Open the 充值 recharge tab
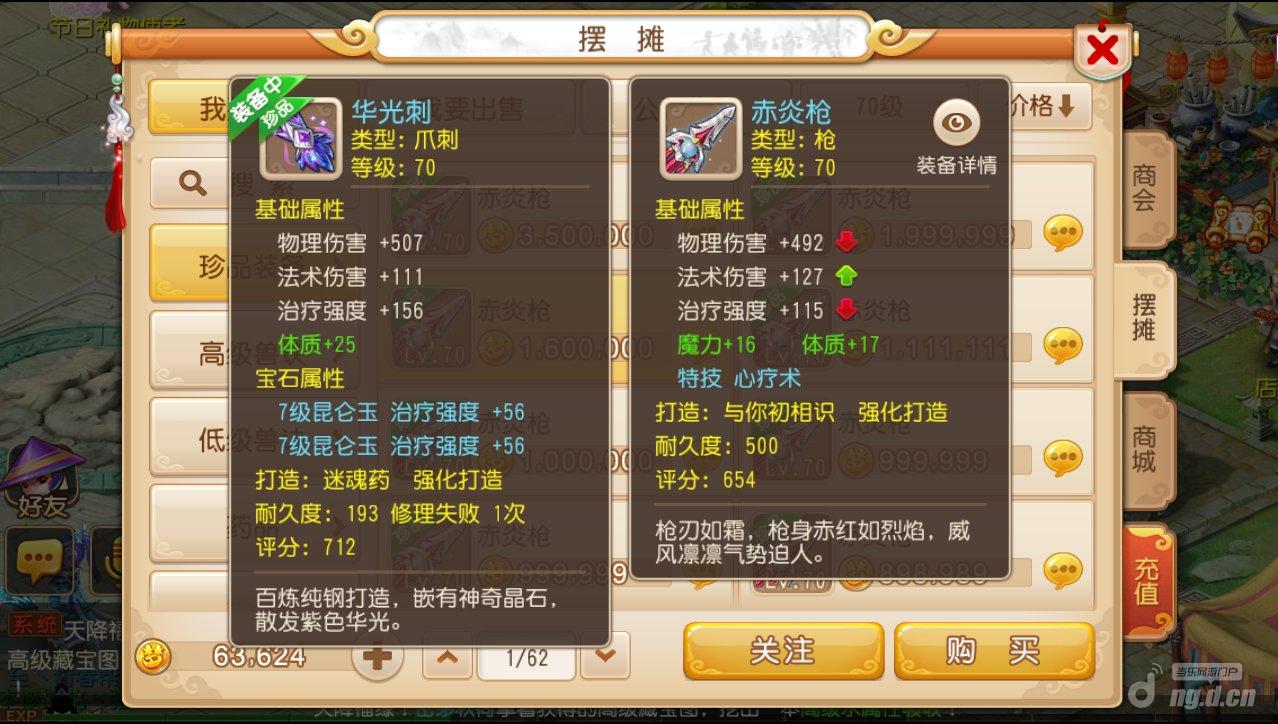Image resolution: width=1278 pixels, height=724 pixels. [x=1147, y=581]
